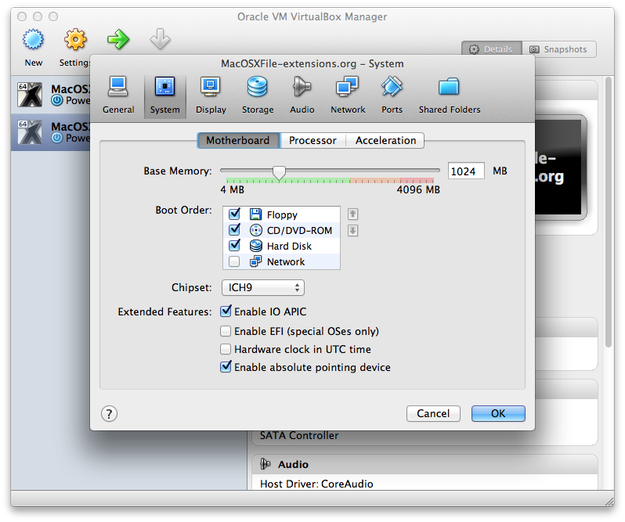Click the main window vertical scrollbar
625x522 pixels.
(608, 212)
